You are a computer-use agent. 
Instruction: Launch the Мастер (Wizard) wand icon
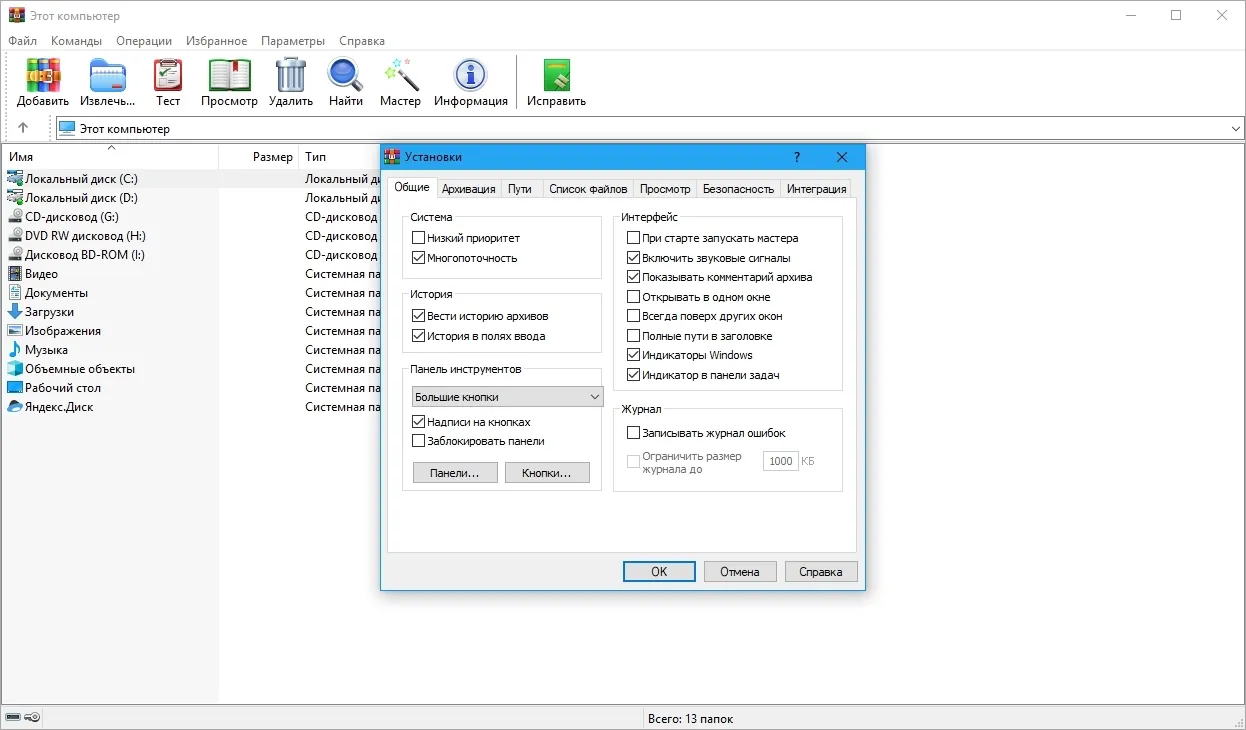400,76
